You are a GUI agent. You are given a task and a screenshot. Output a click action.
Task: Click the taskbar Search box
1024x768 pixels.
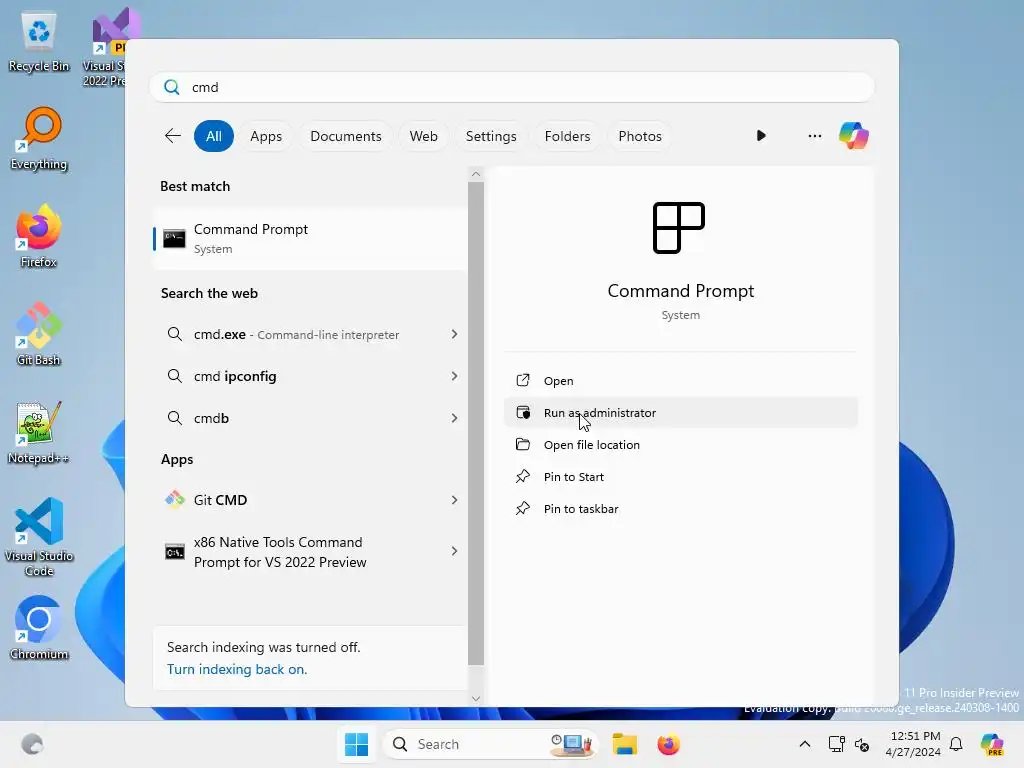point(490,744)
